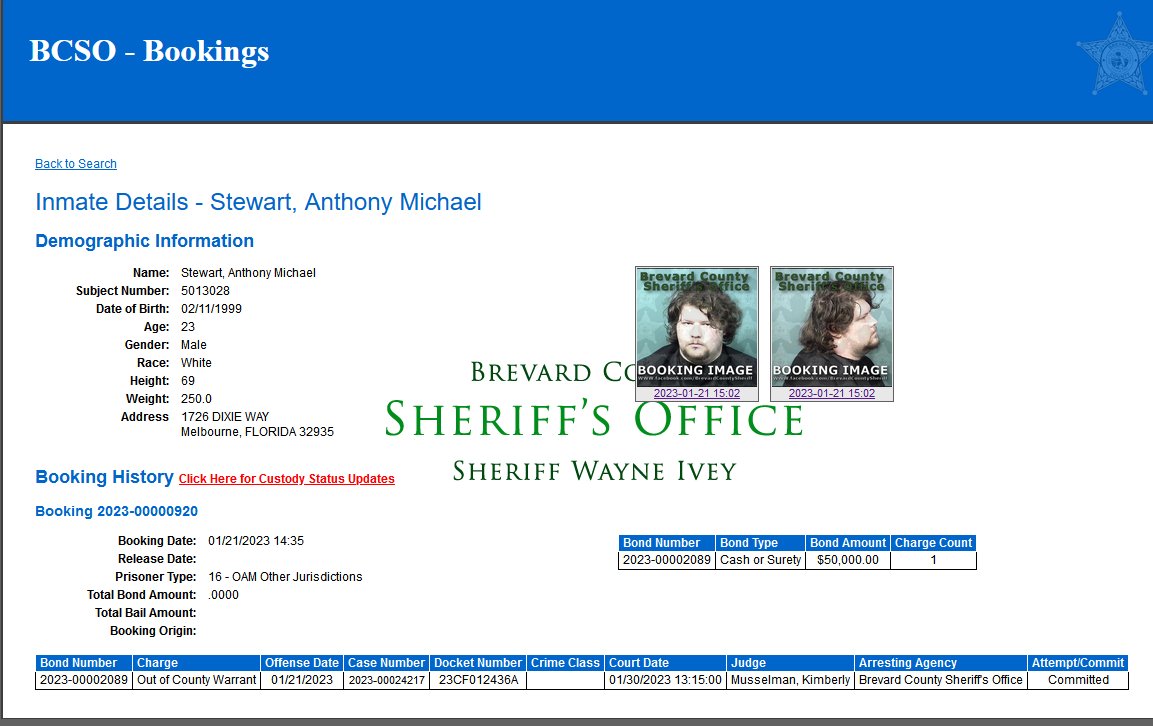Click the $50,000.00 bond amount cell
The image size is (1153, 726).
pyautogui.click(x=847, y=560)
